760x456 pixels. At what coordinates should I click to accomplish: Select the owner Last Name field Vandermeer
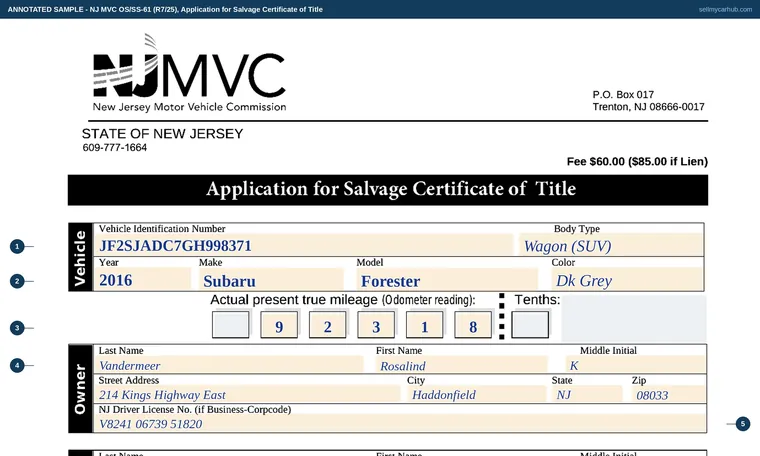[x=229, y=365]
